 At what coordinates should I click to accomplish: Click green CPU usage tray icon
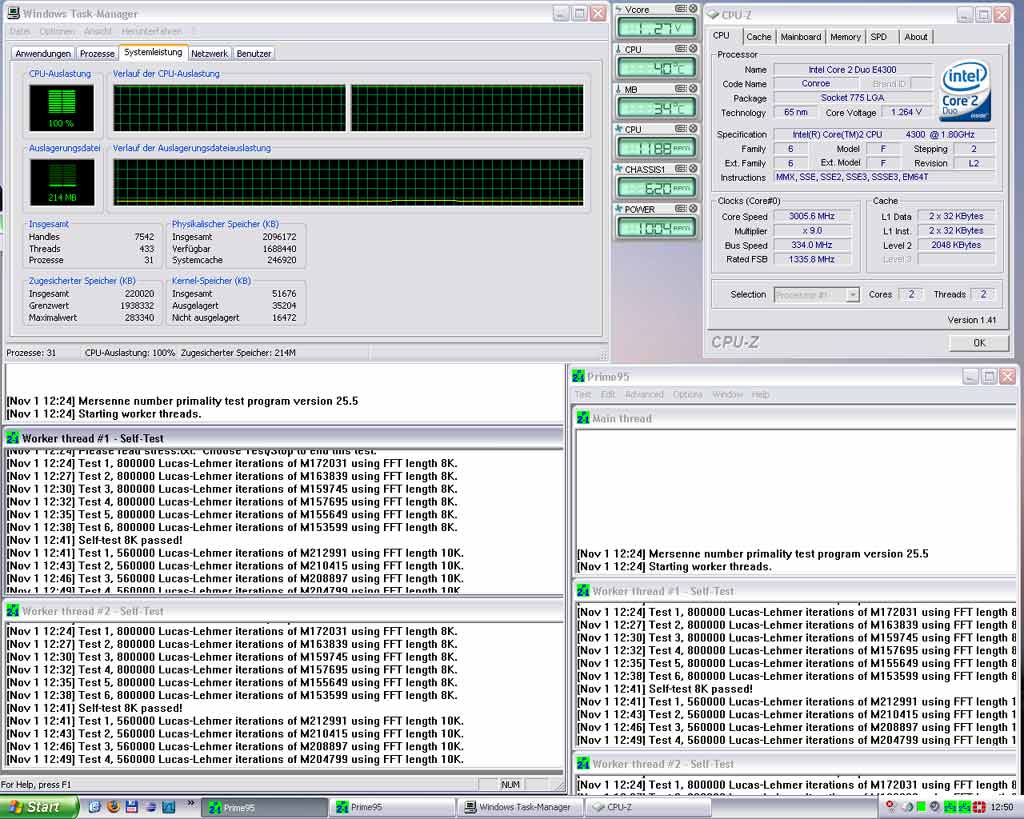(x=920, y=807)
